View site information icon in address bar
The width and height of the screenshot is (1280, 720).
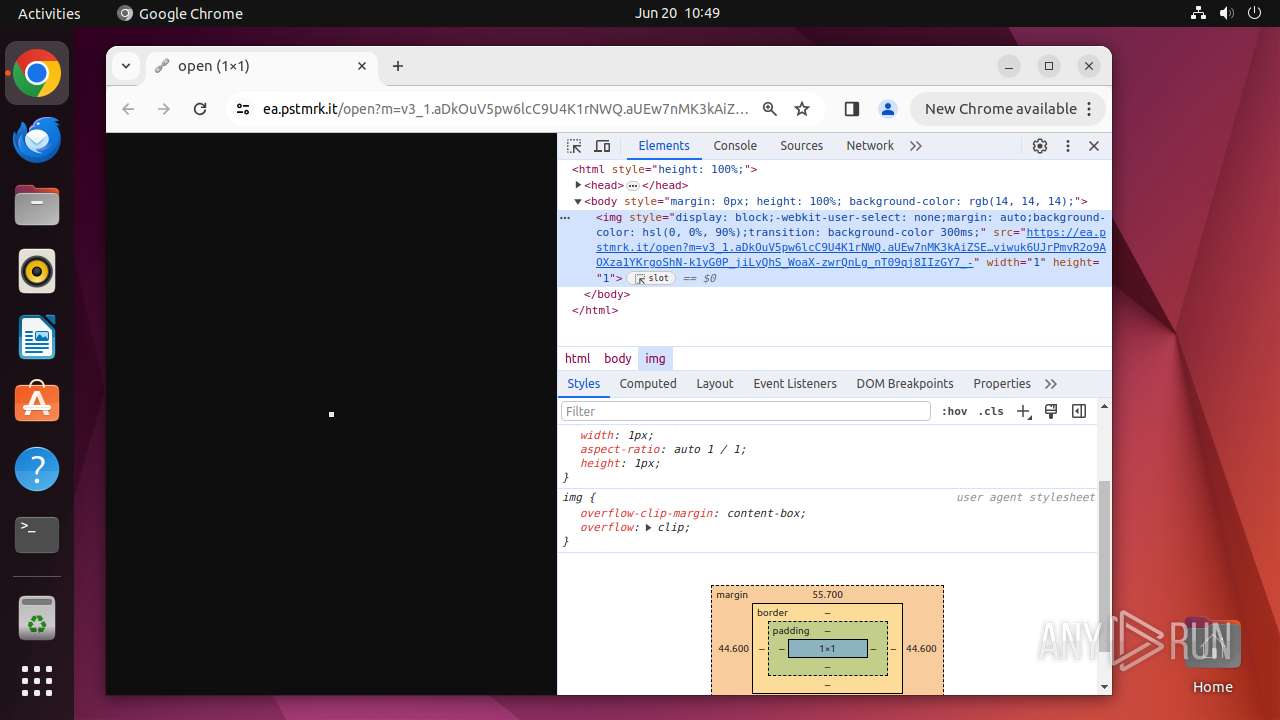click(242, 109)
